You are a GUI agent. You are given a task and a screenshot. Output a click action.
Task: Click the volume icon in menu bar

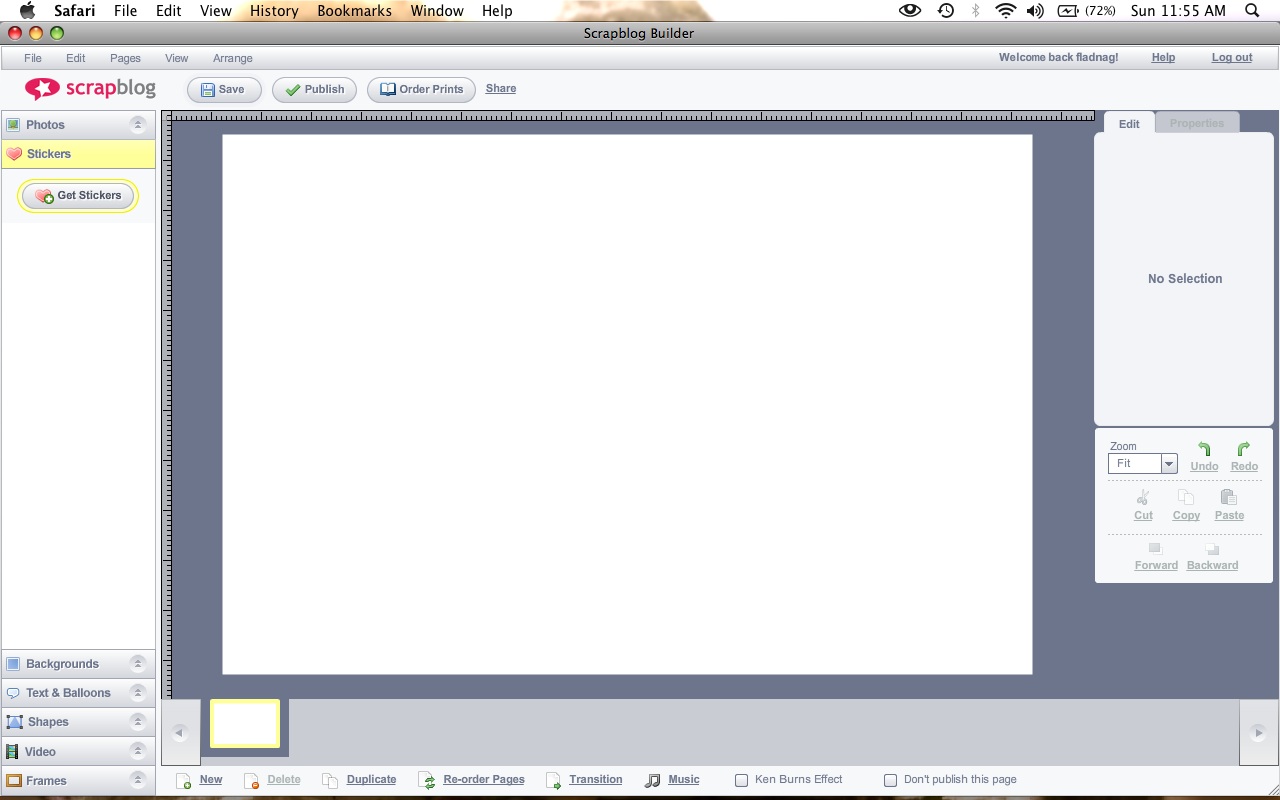[1035, 11]
